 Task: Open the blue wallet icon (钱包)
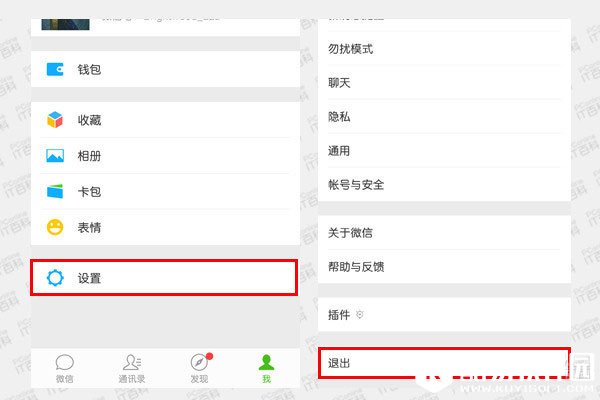(x=55, y=69)
